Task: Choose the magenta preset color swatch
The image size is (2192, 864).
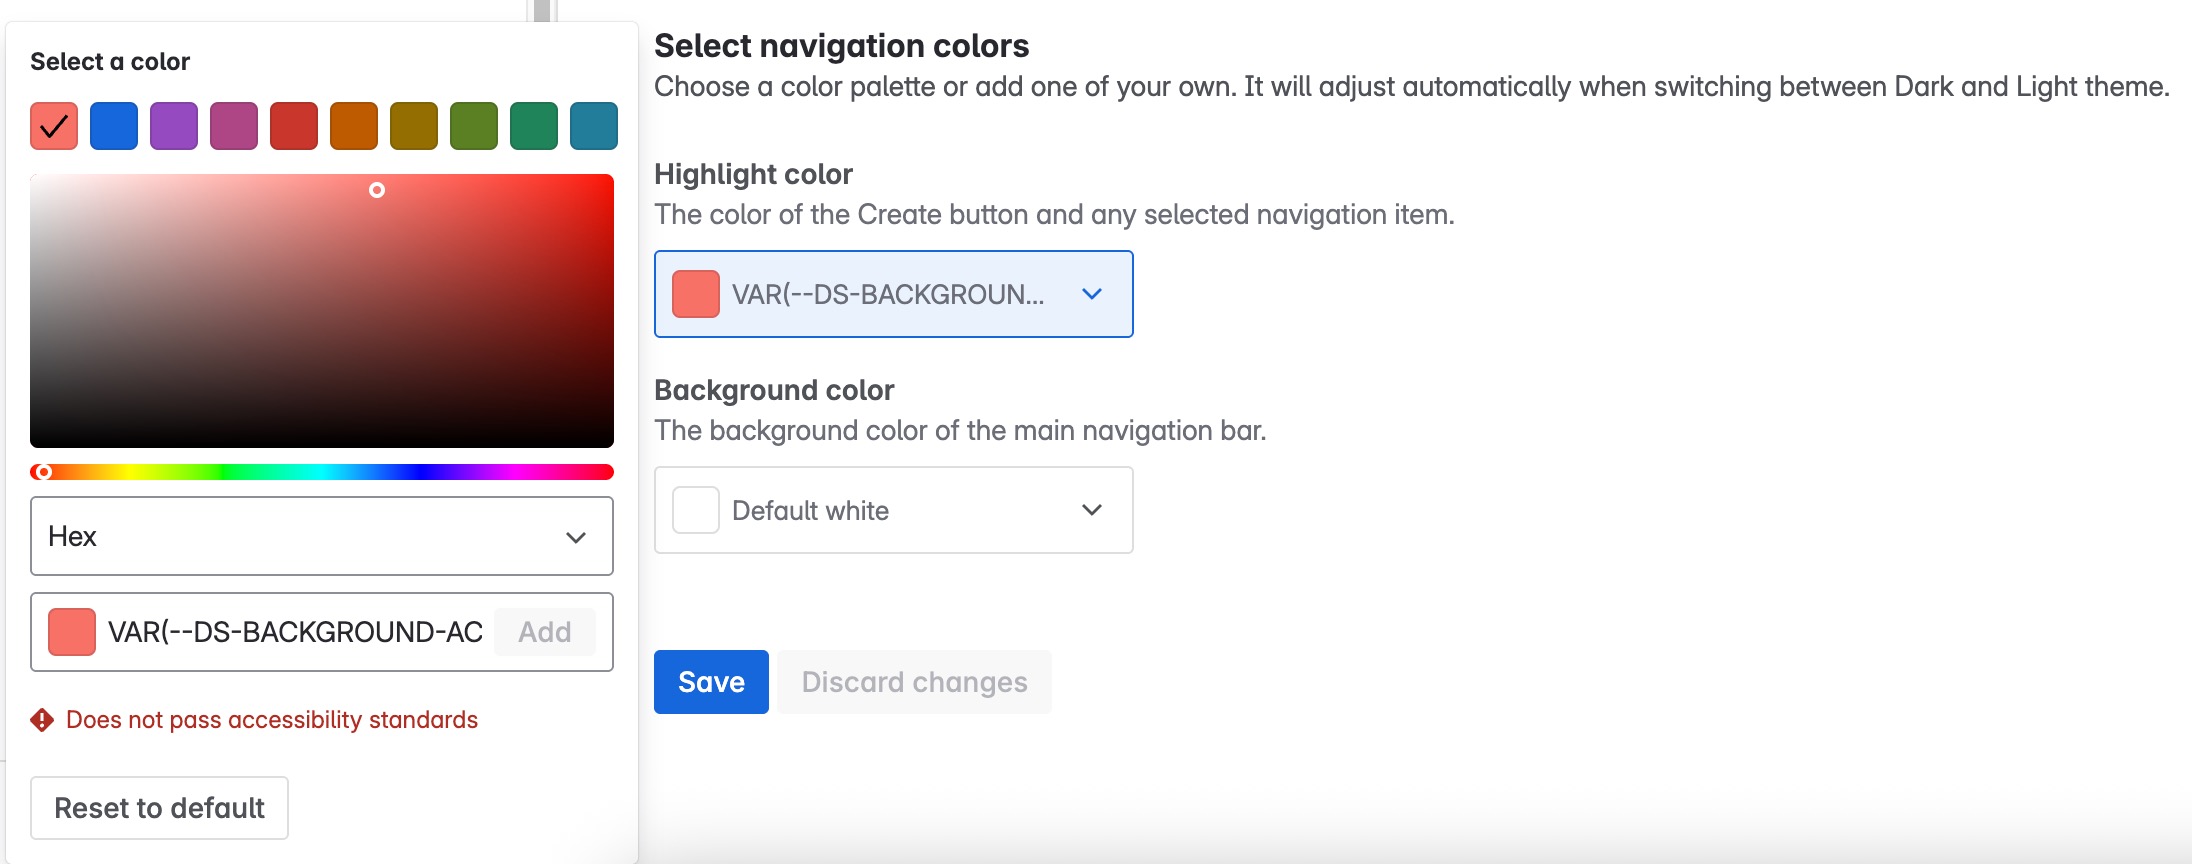Action: coord(234,126)
